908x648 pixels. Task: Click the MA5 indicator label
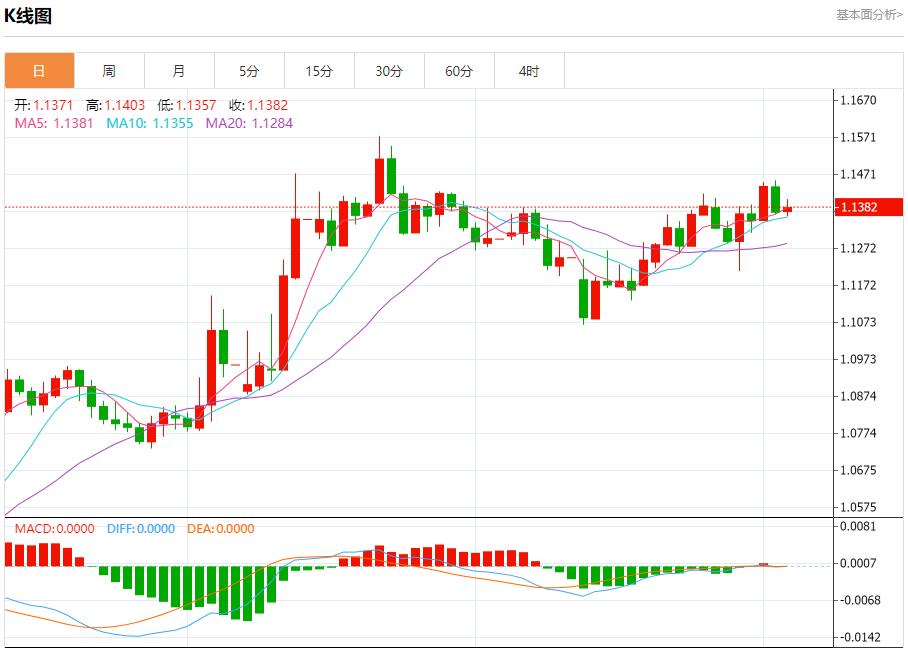[x=54, y=123]
